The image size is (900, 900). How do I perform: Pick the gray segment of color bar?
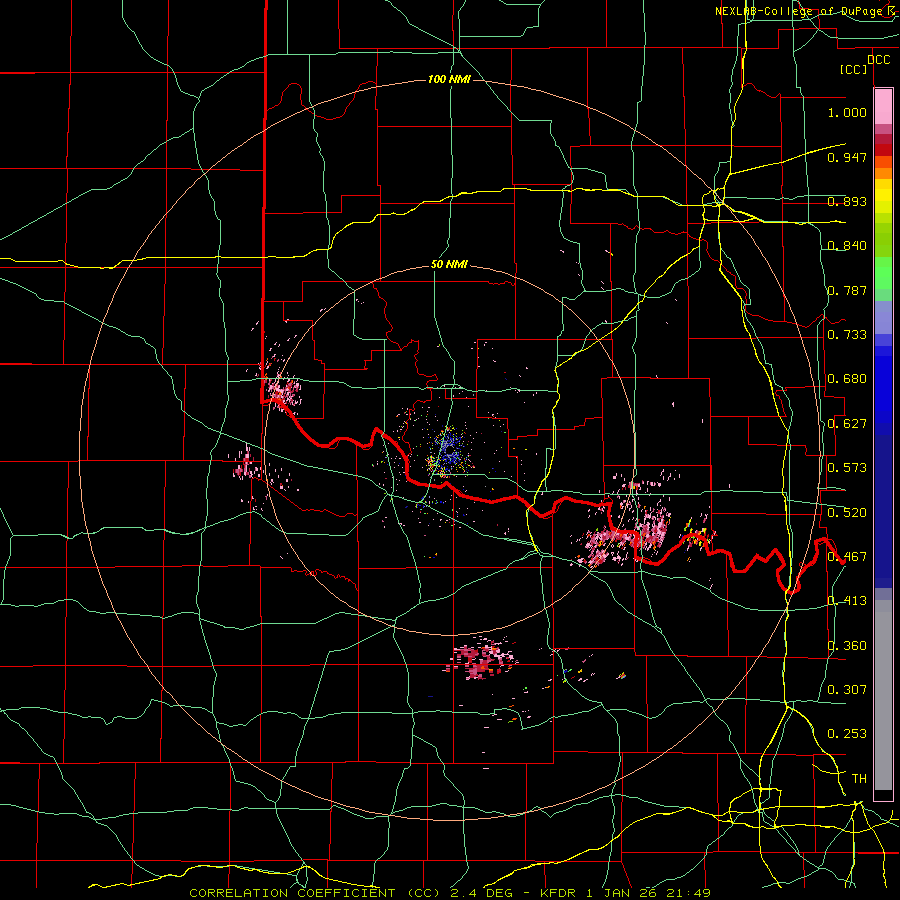[x=883, y=695]
